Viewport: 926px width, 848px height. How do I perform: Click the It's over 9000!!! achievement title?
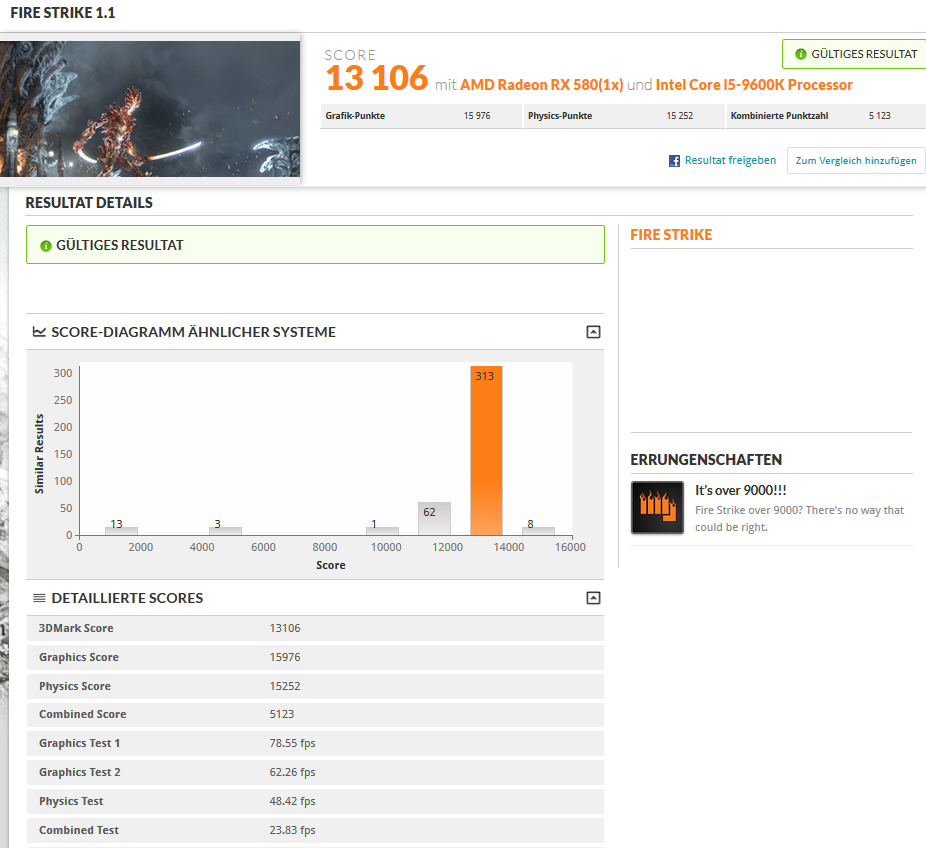tap(741, 490)
